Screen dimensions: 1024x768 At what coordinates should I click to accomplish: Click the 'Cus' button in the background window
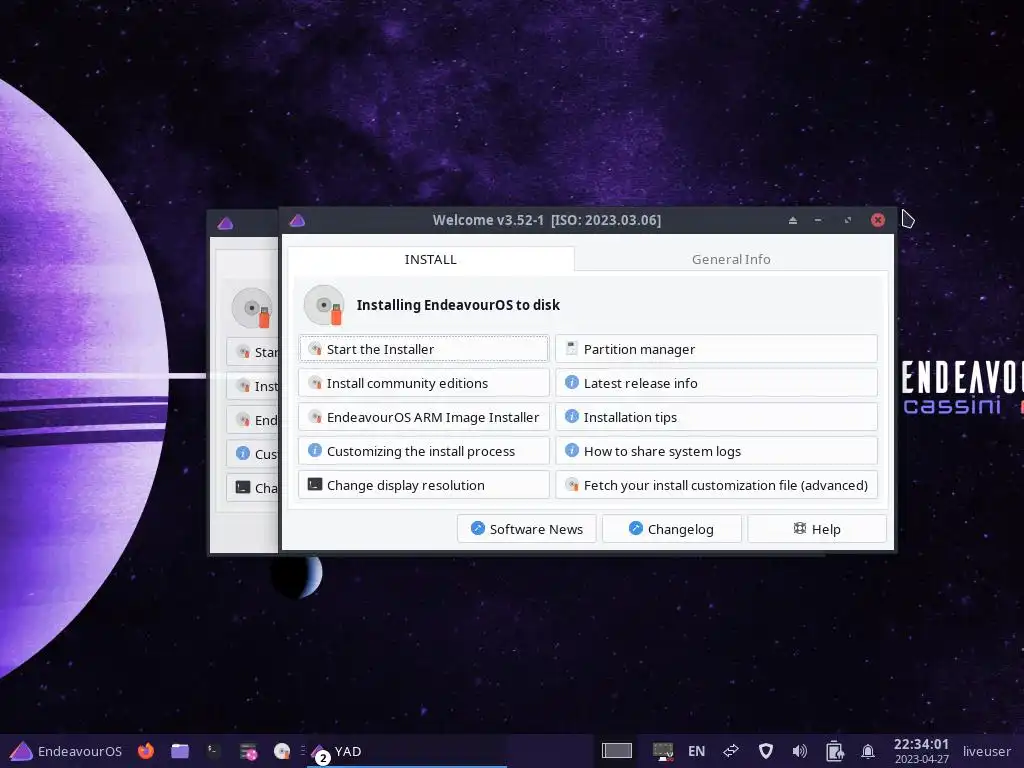[253, 454]
